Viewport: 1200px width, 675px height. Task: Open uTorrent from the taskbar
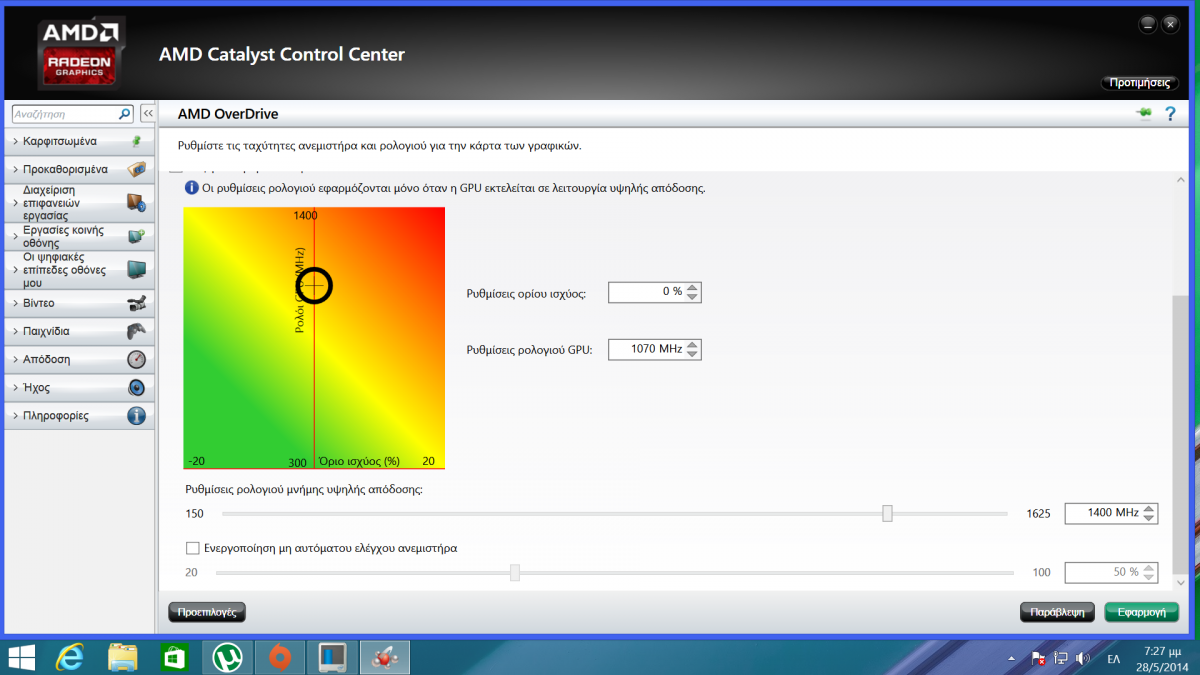point(228,657)
